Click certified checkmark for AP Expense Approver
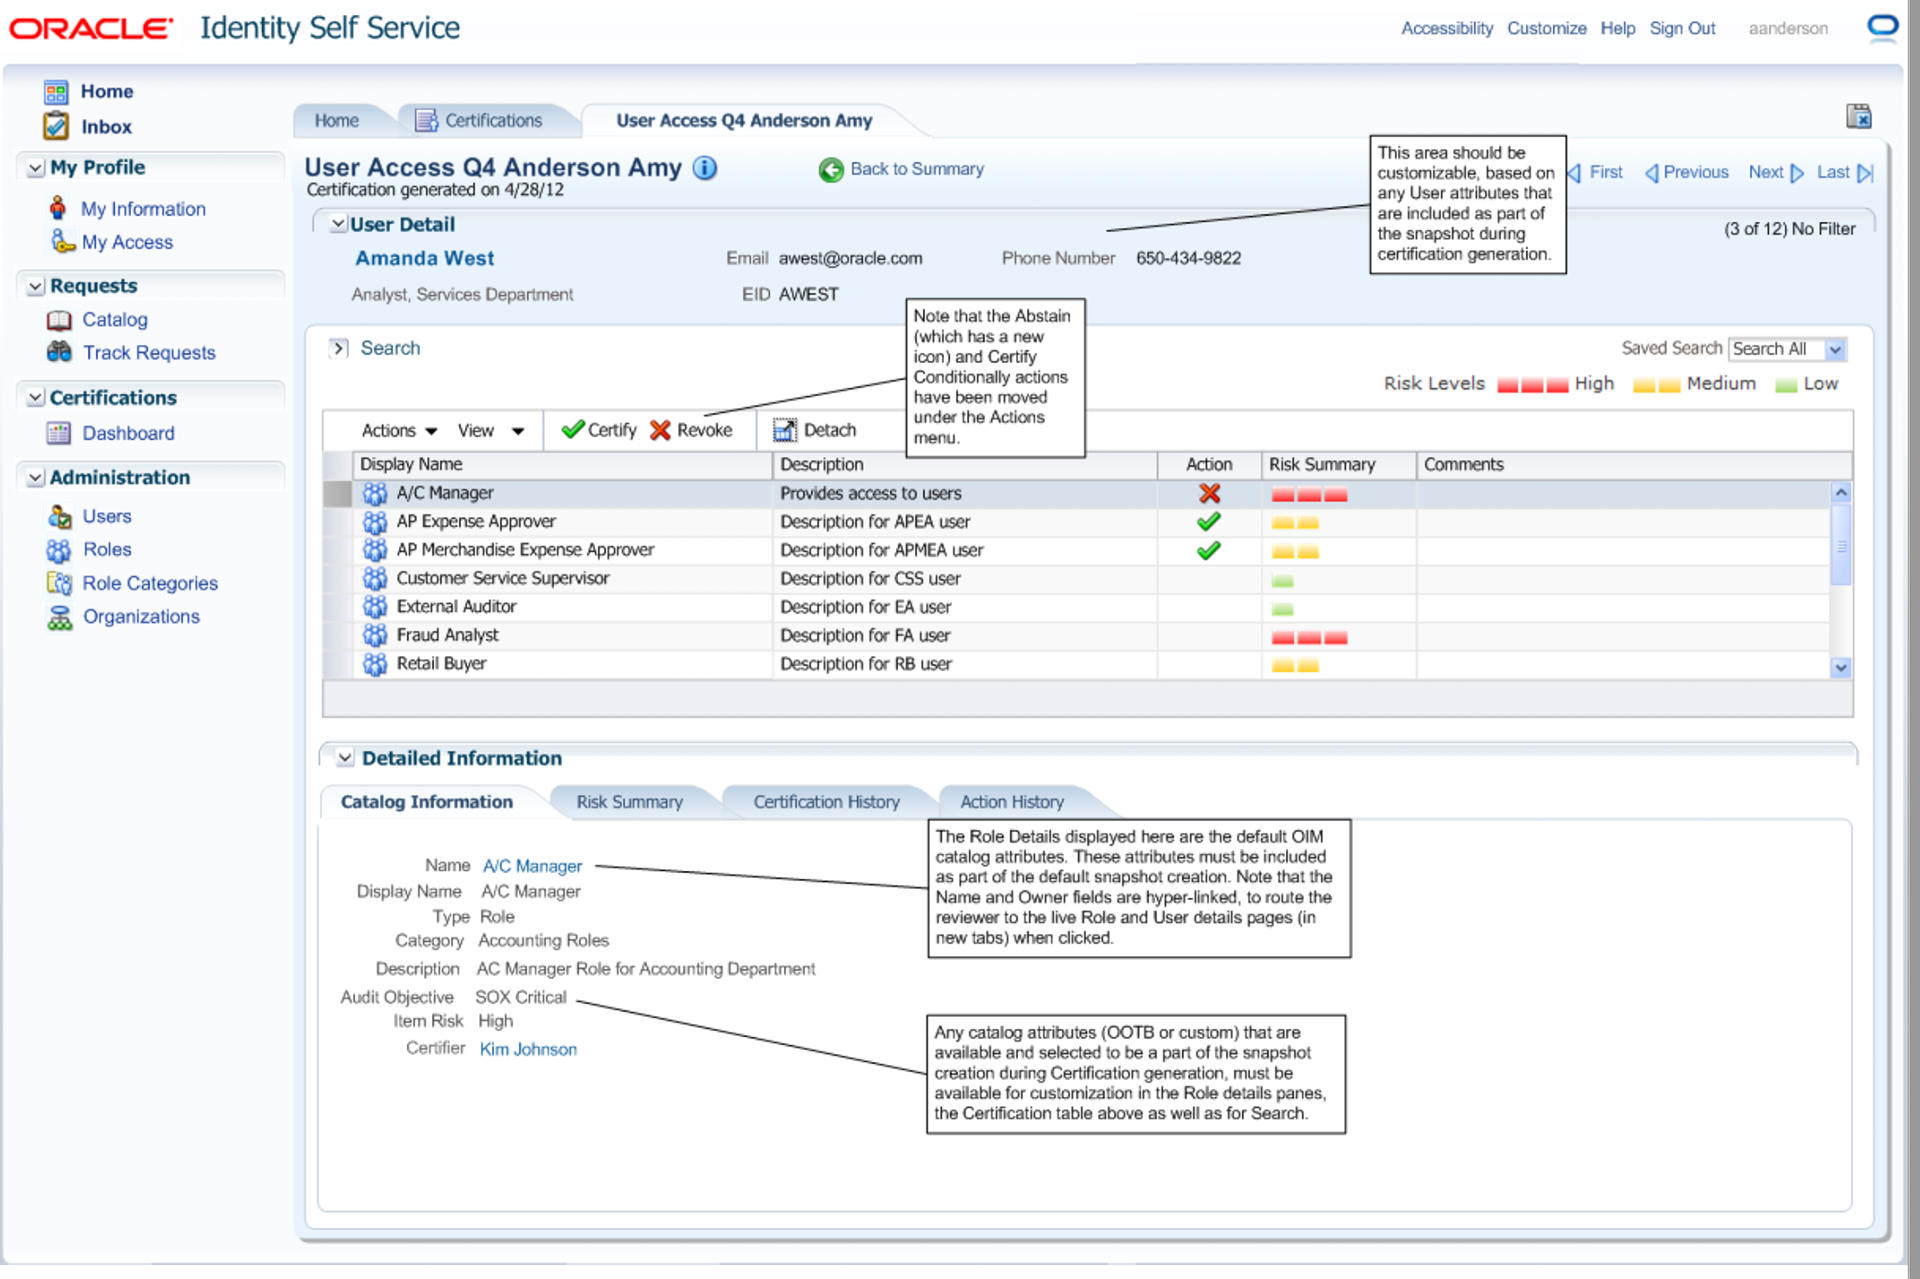 tap(1209, 521)
